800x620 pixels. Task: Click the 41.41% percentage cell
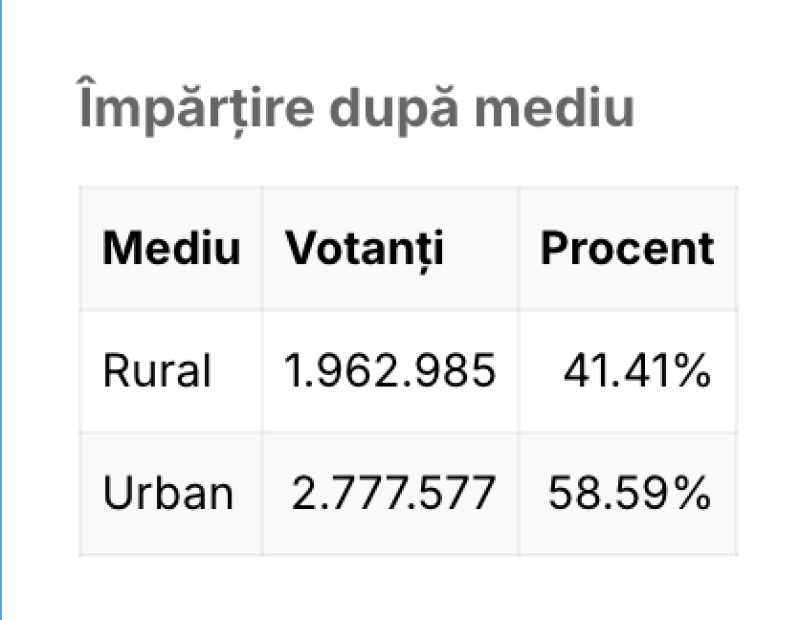tap(637, 370)
